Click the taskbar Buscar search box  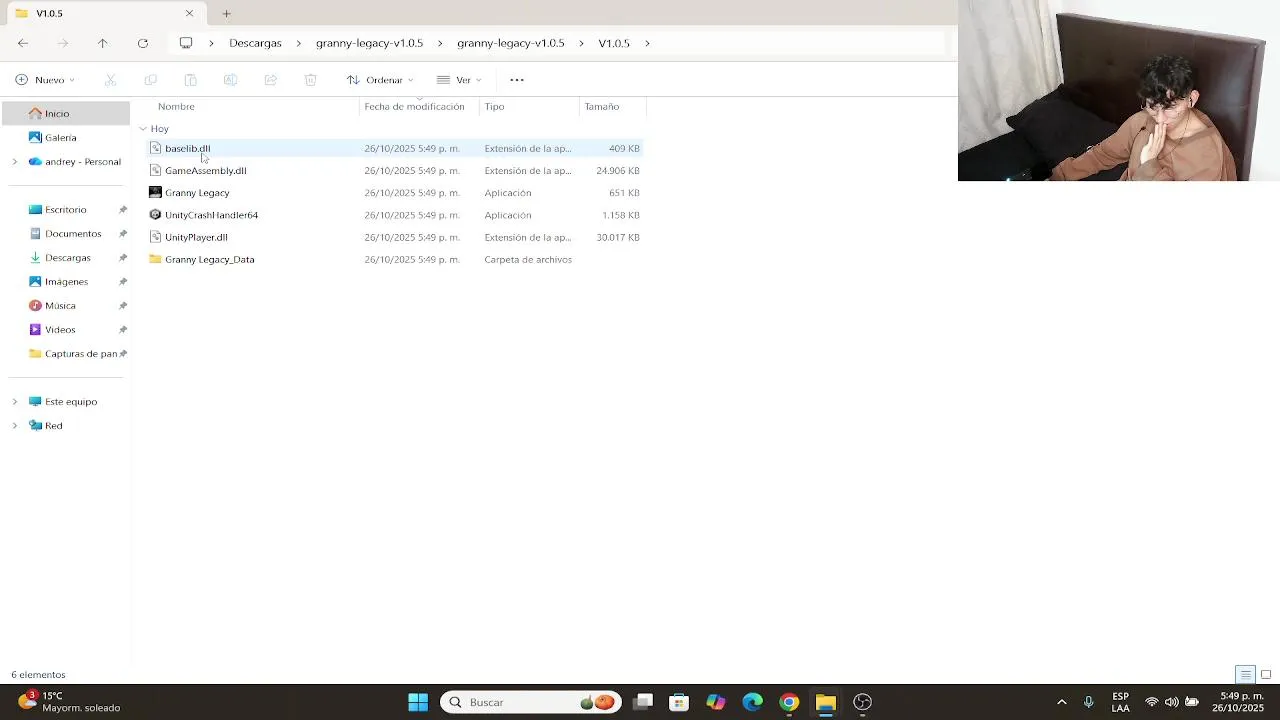pos(531,702)
